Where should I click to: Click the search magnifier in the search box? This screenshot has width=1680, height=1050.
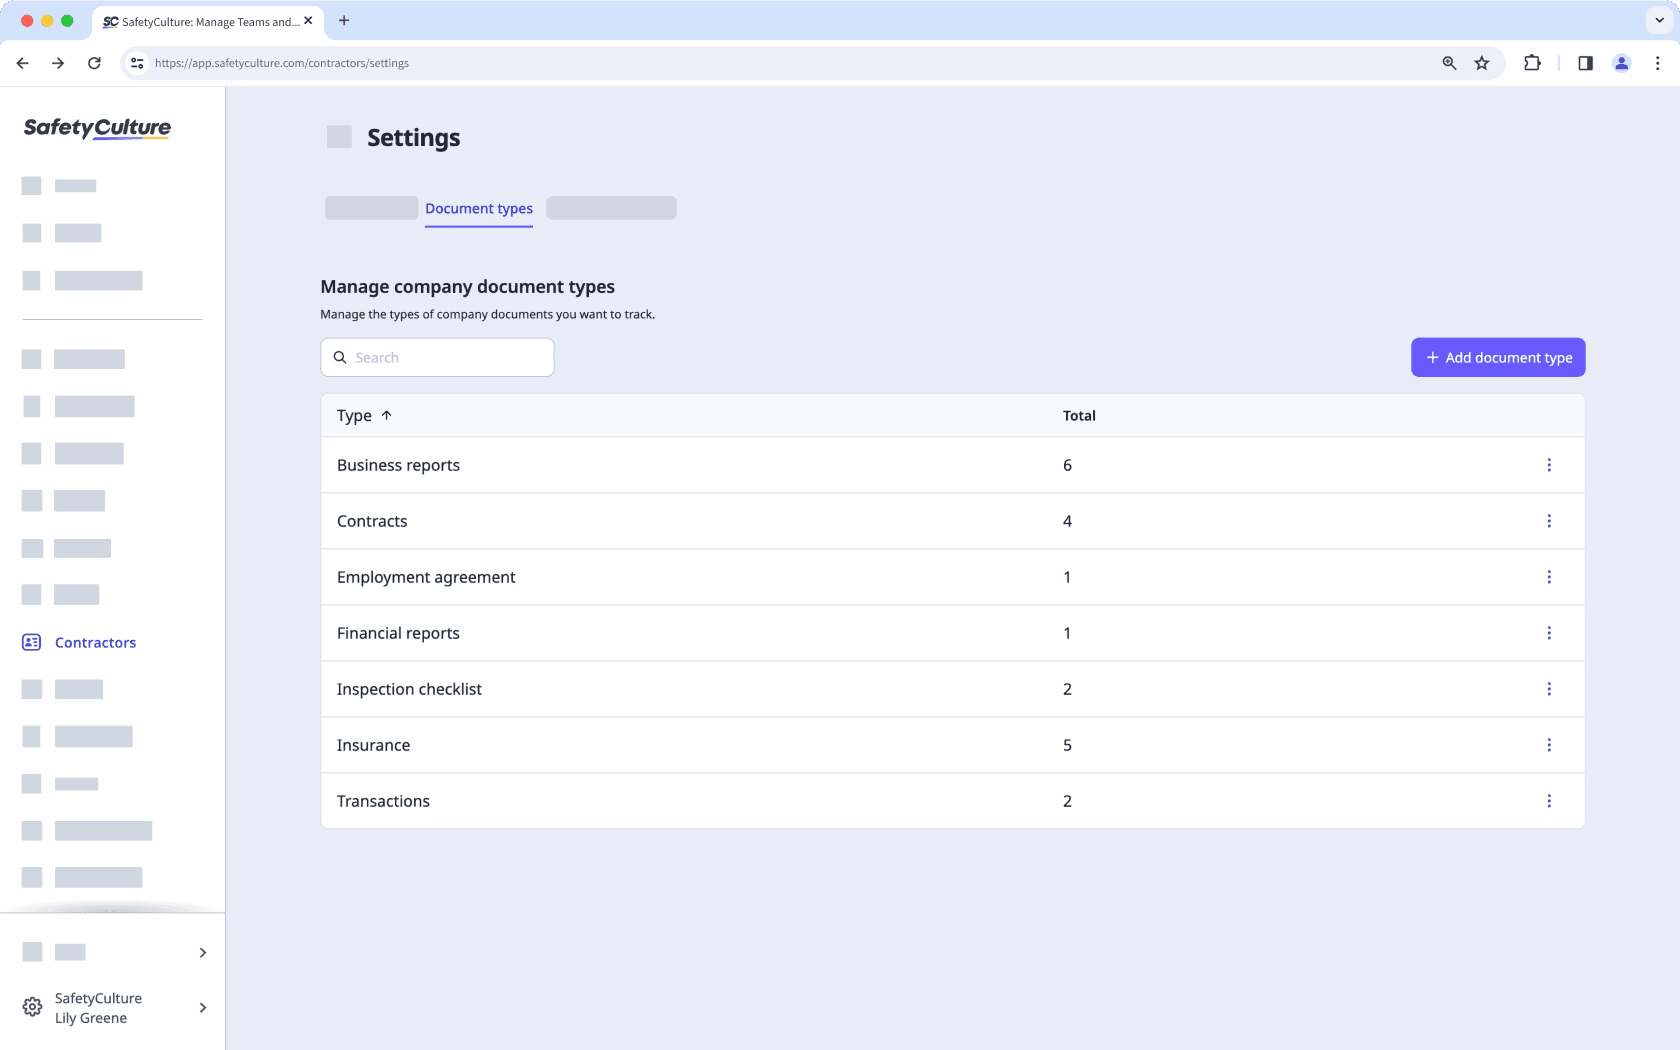pos(341,357)
